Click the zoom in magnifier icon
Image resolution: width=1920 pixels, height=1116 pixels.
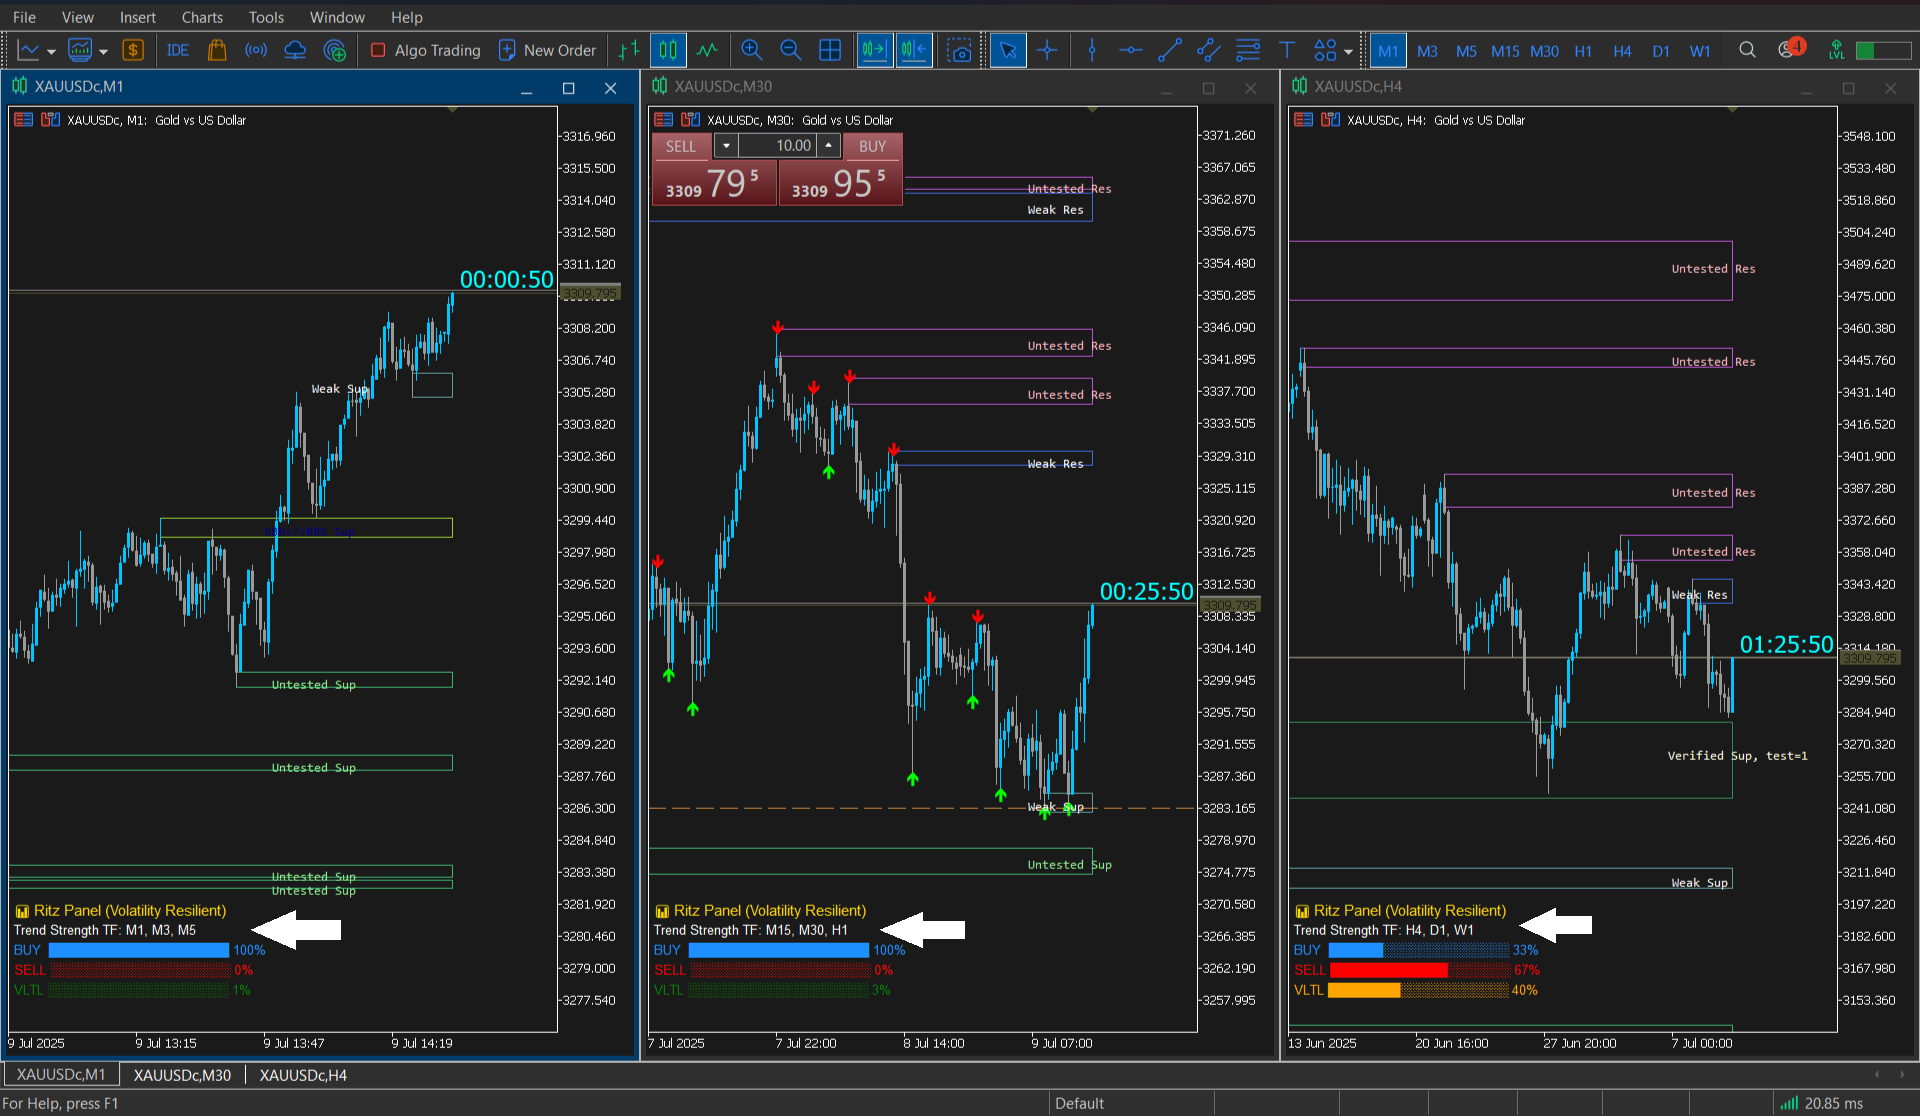click(751, 50)
